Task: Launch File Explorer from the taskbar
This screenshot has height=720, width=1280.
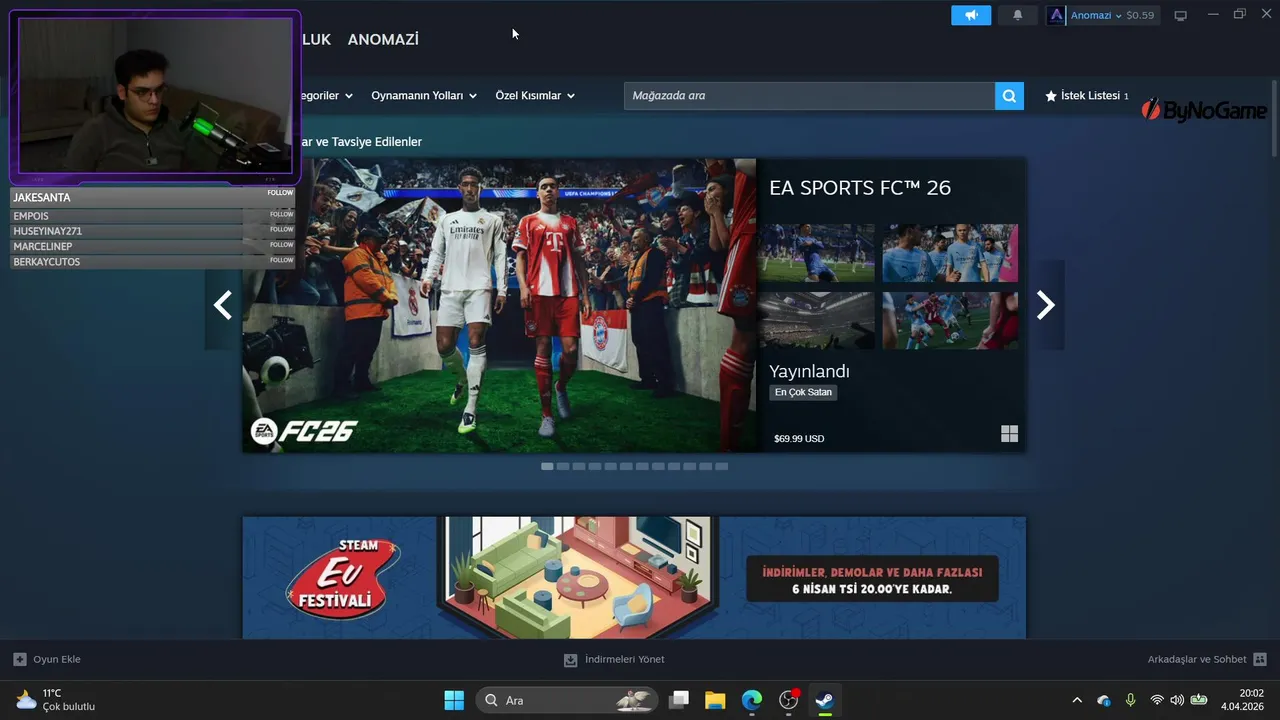Action: tap(715, 700)
